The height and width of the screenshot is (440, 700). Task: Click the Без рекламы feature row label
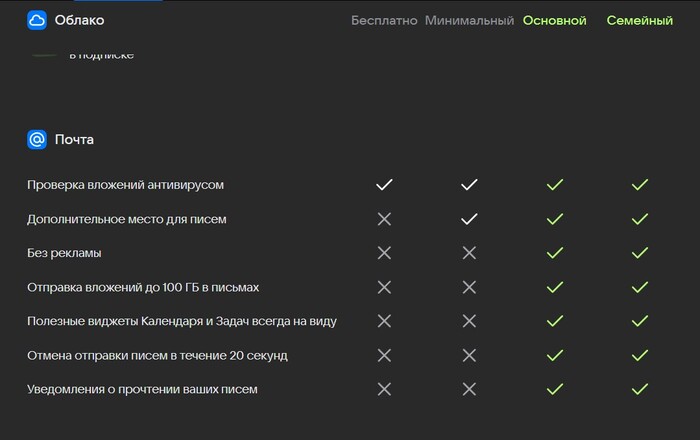[x=64, y=253]
